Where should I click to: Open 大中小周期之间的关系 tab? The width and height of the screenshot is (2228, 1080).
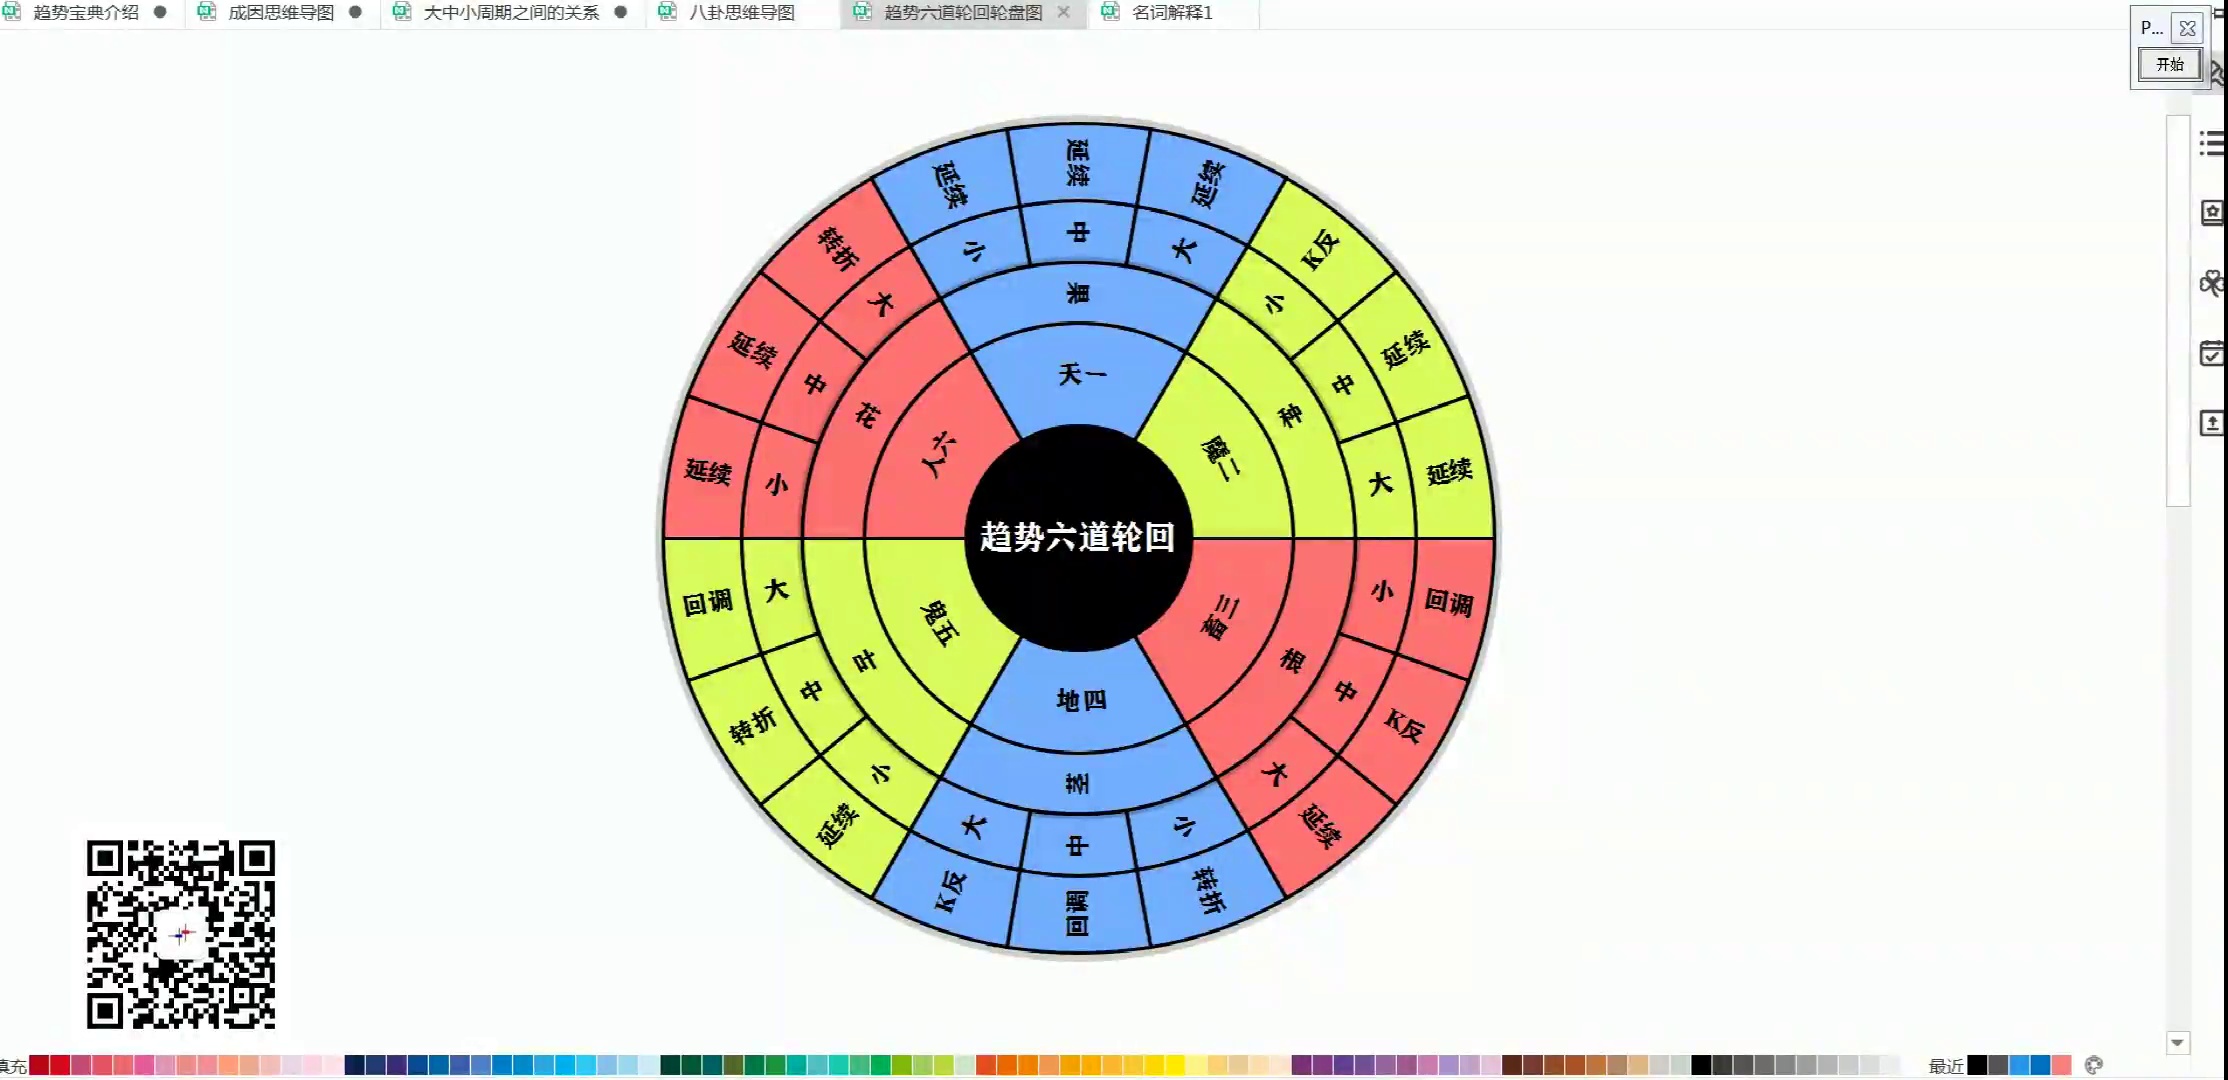click(x=511, y=13)
